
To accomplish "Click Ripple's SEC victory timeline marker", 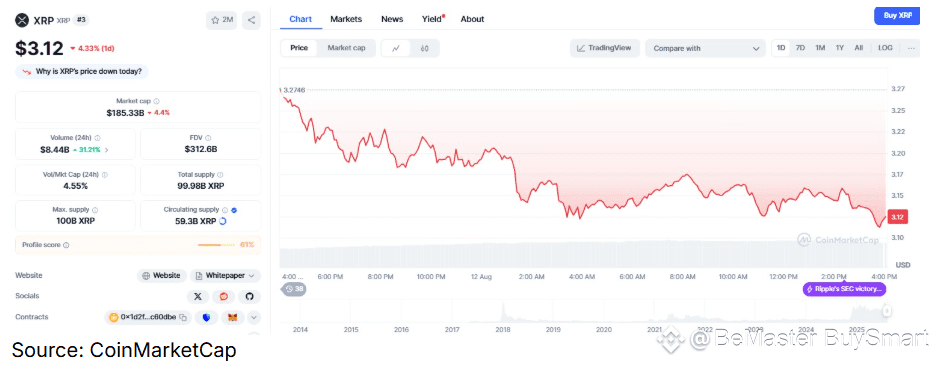I will coord(844,290).
